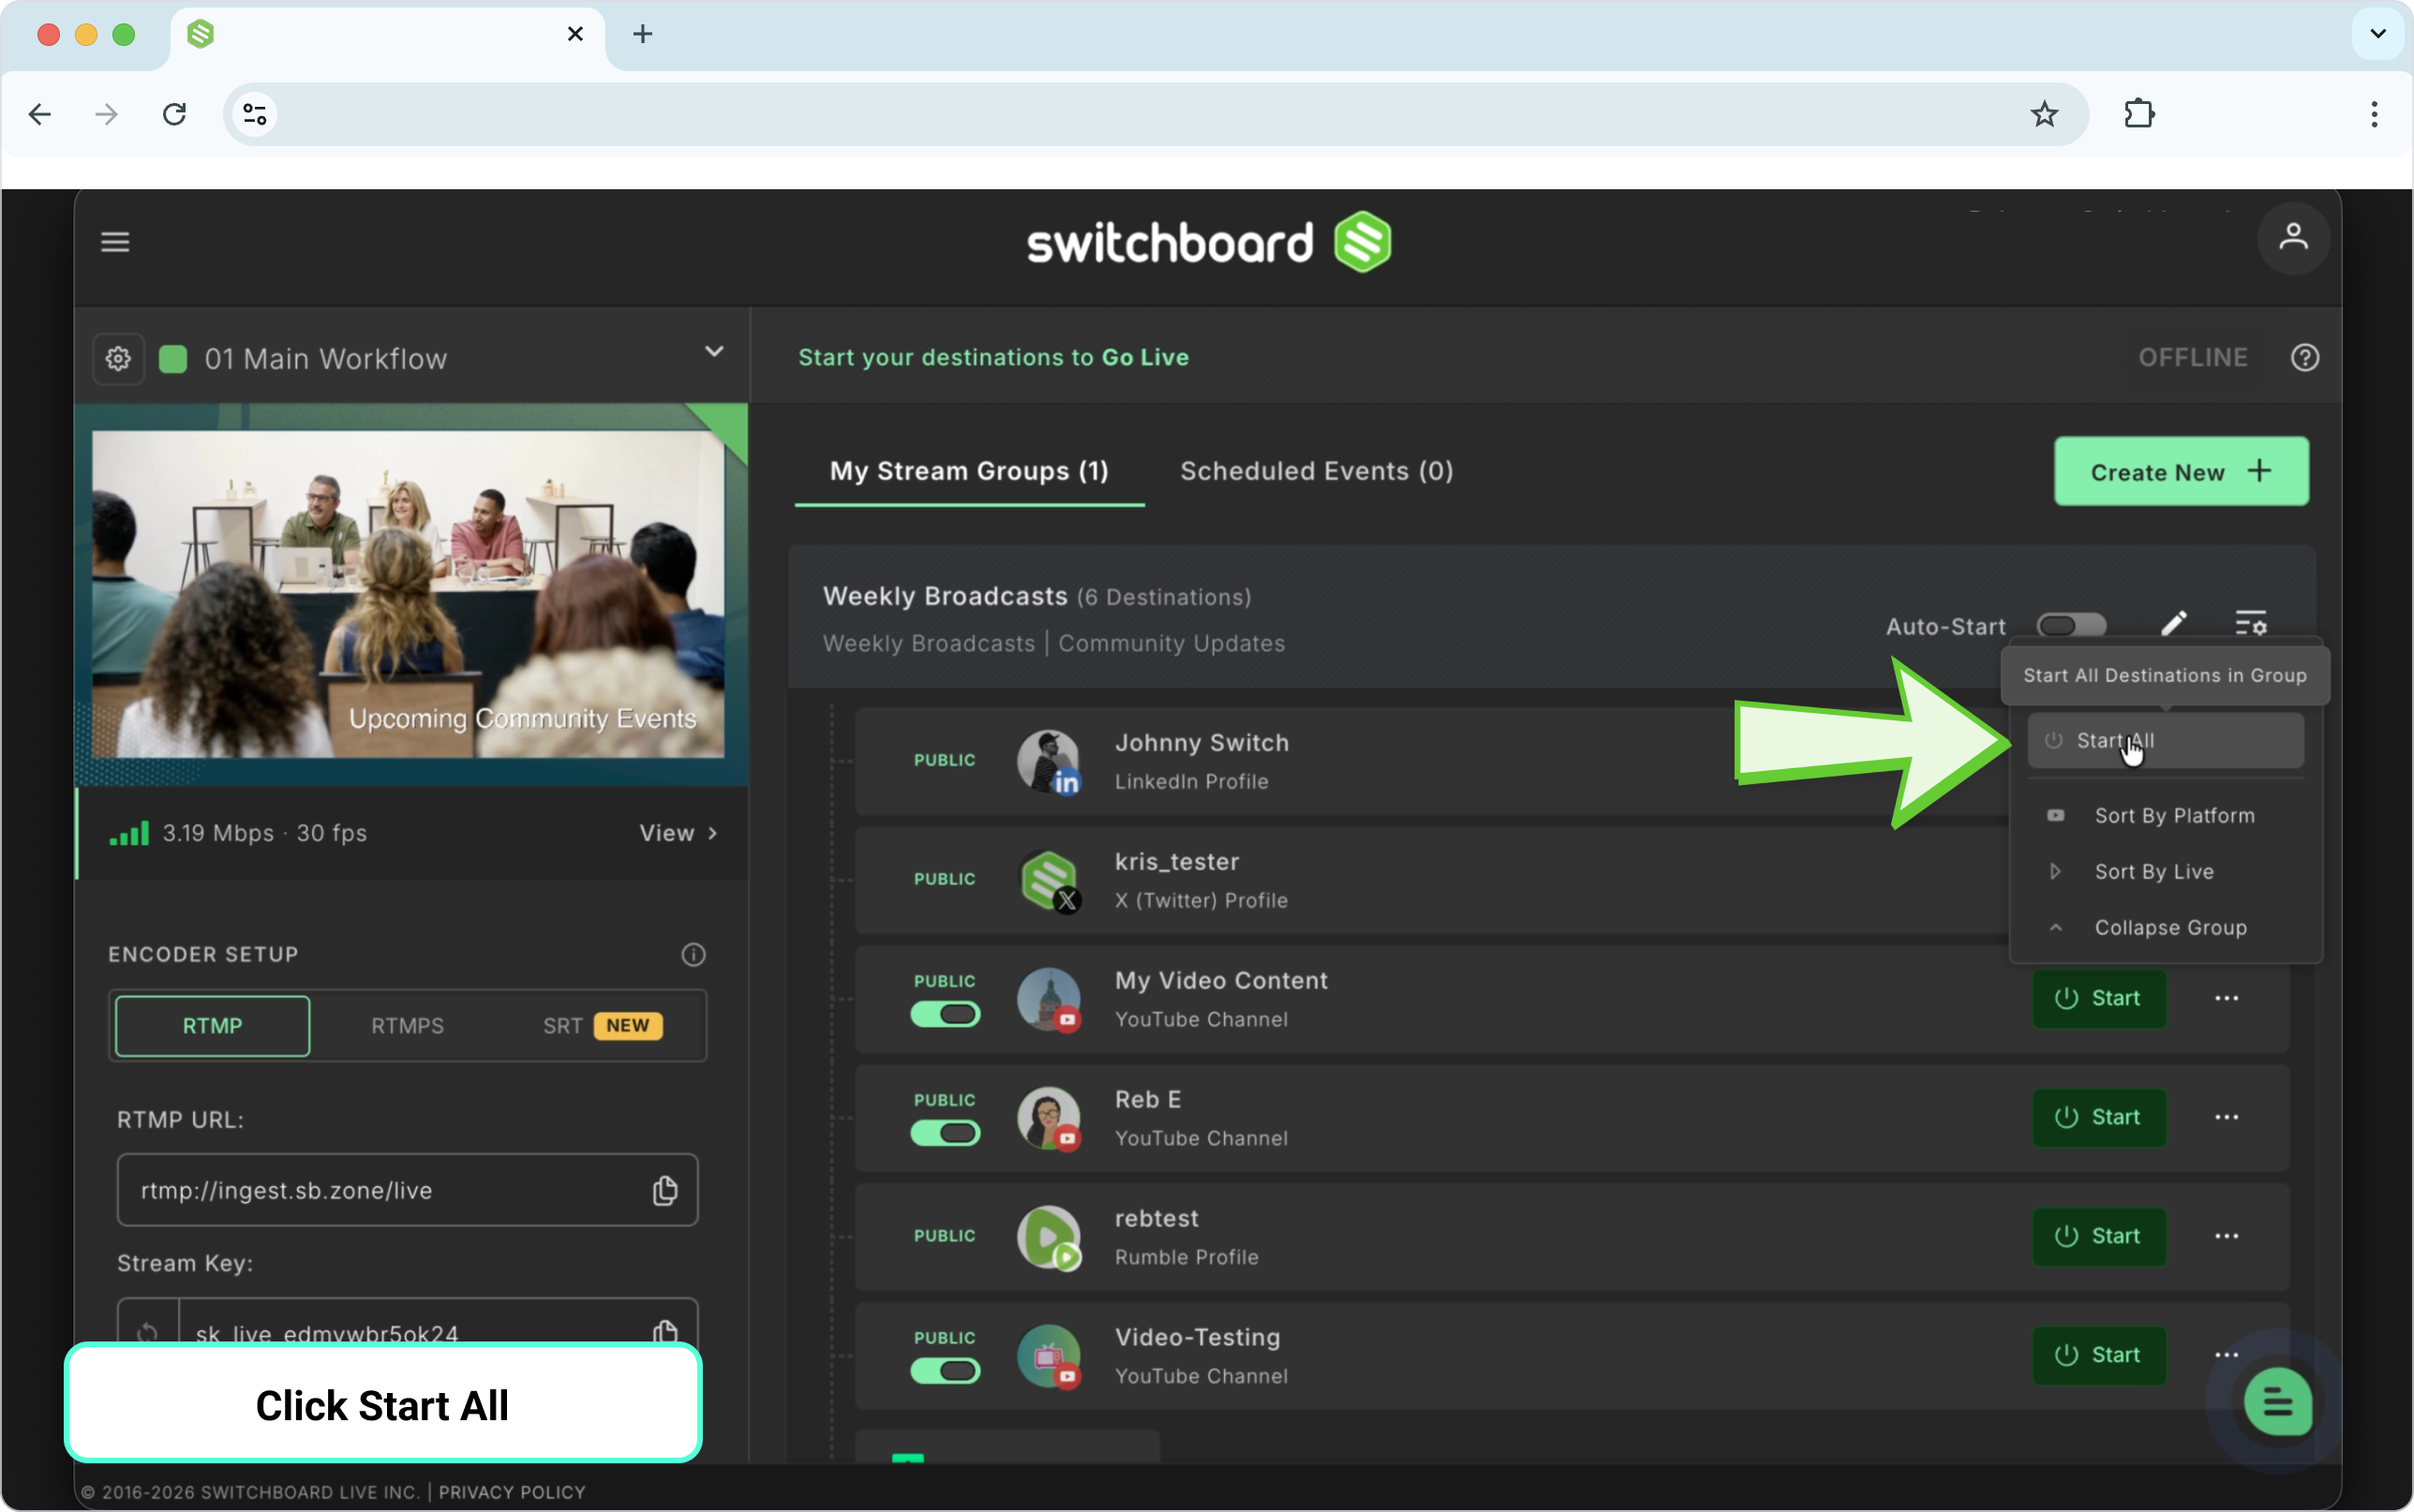Image resolution: width=2414 pixels, height=1512 pixels.
Task: Click the help question mark icon
Action: click(2304, 357)
